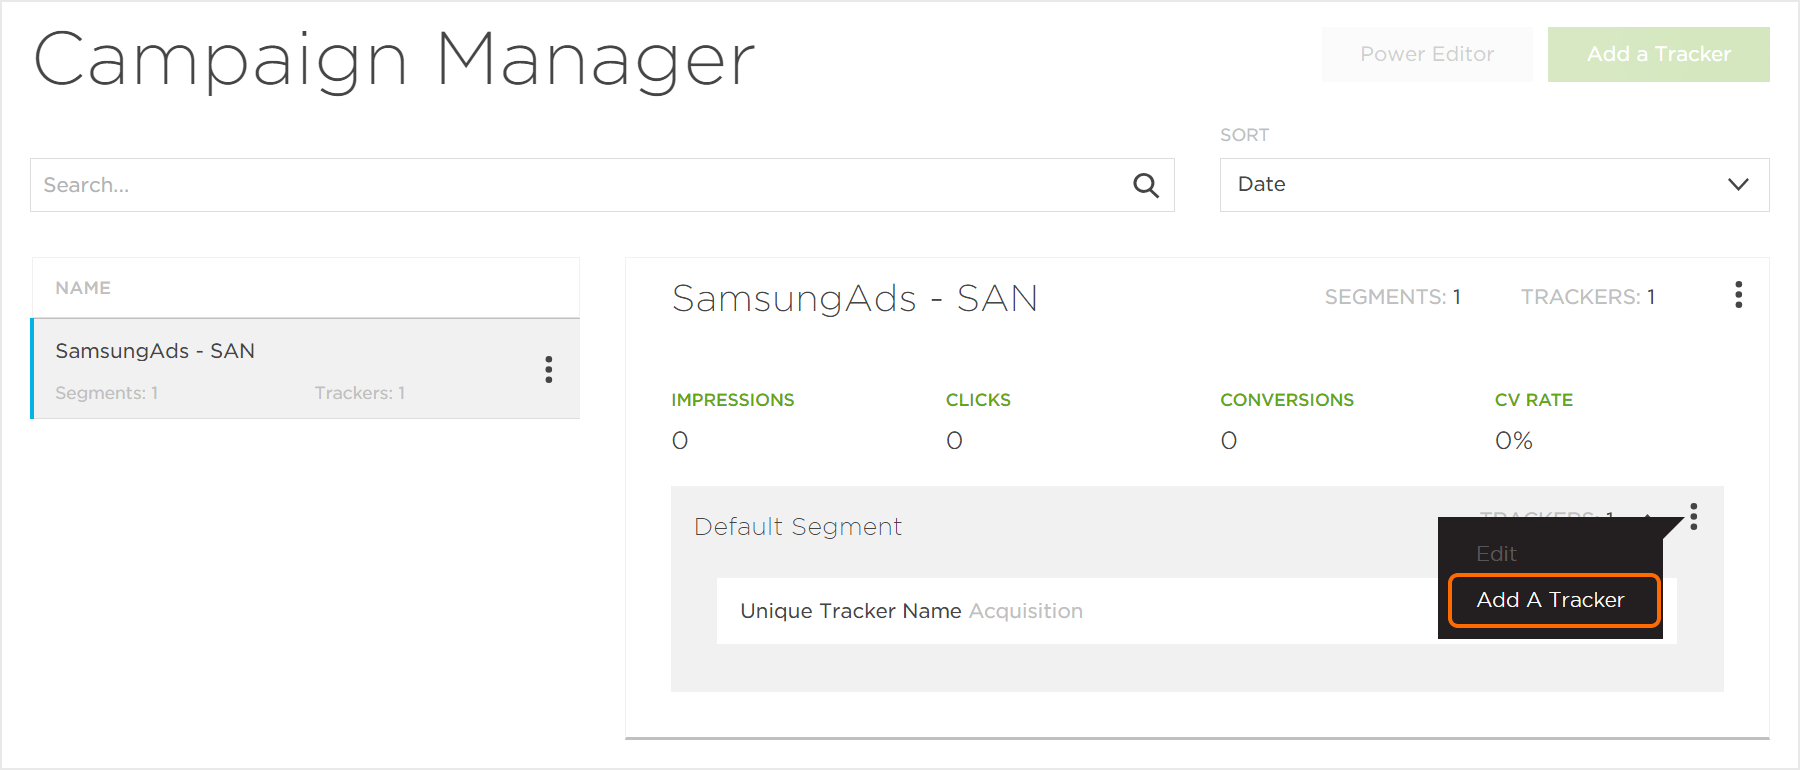Click the Power Editor button

(x=1427, y=54)
